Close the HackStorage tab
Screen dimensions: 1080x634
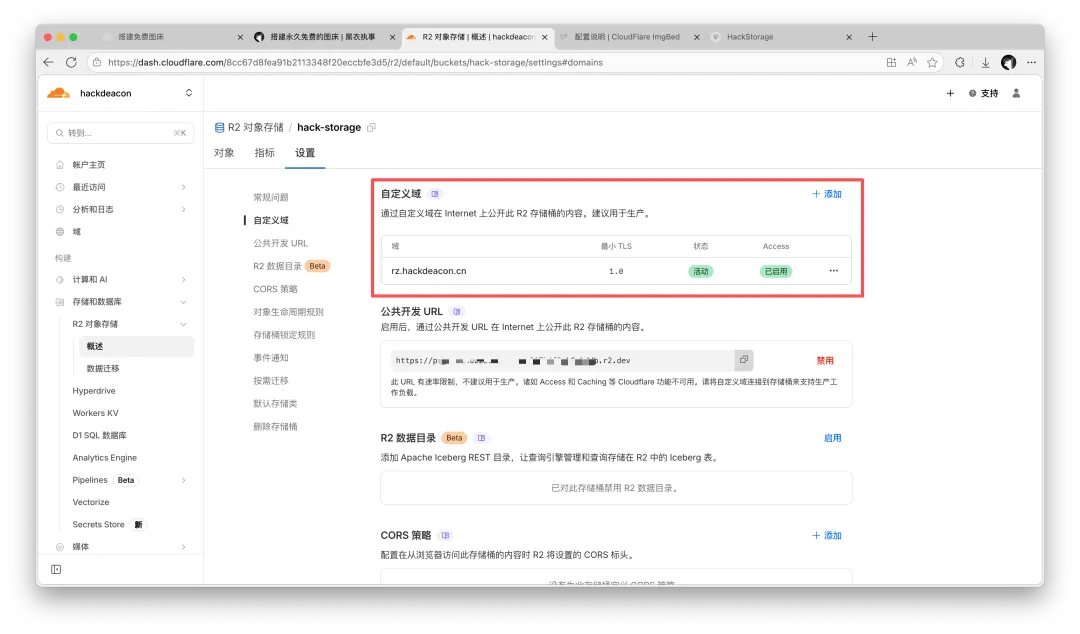pyautogui.click(x=849, y=37)
